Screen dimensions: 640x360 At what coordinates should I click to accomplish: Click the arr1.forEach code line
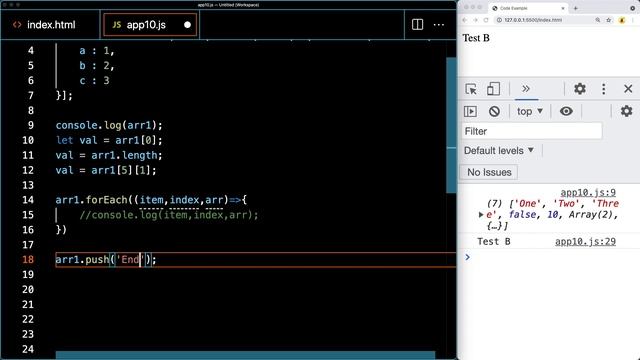[151, 200]
